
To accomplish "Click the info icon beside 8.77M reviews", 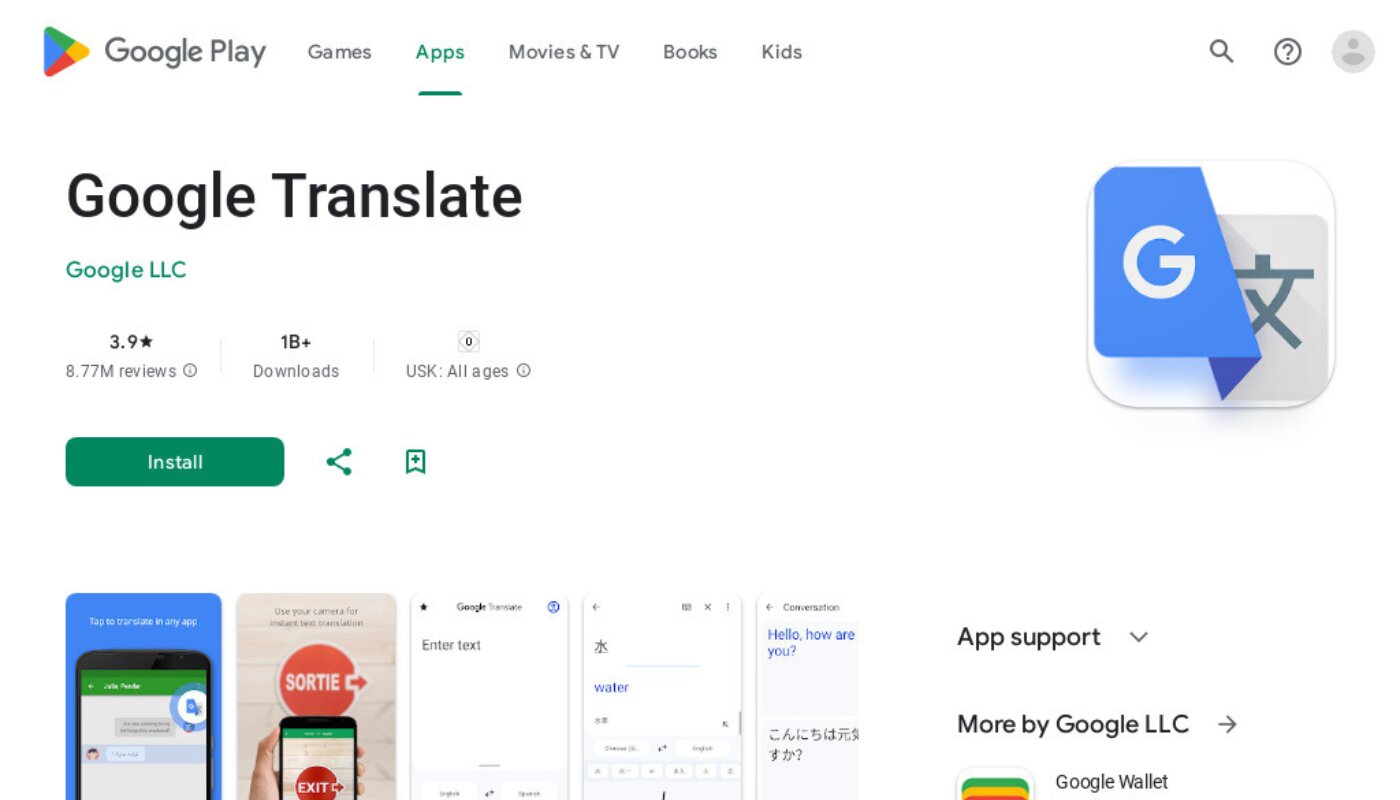I will point(190,371).
